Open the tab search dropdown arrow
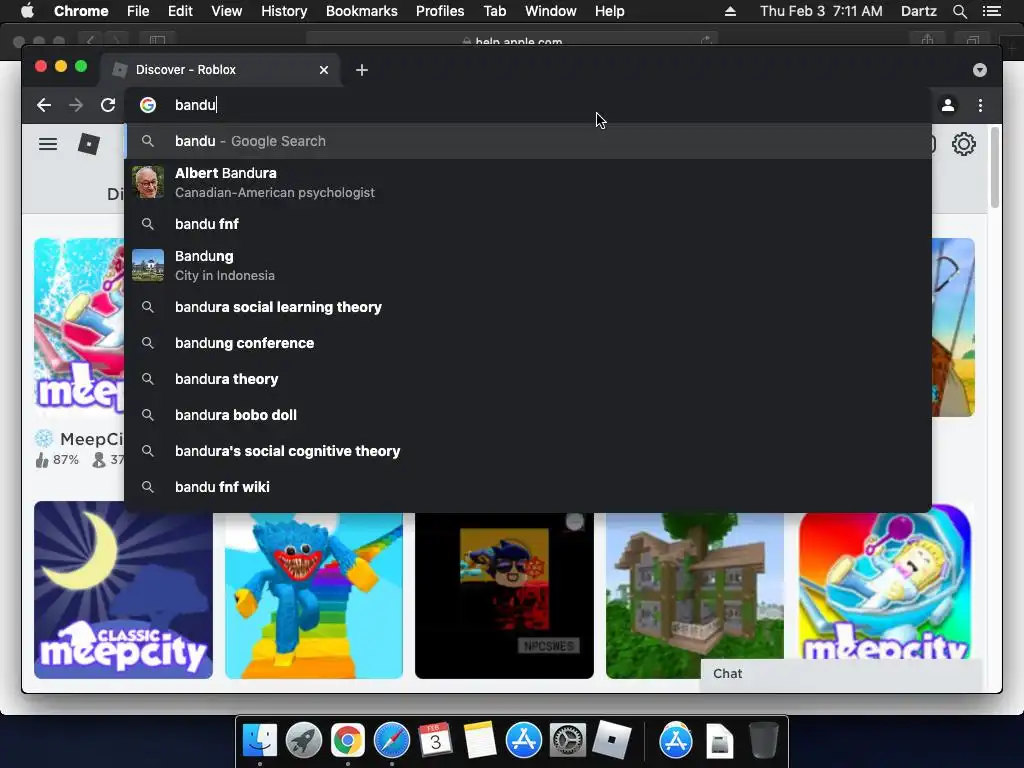The width and height of the screenshot is (1024, 768). pyautogui.click(x=980, y=70)
